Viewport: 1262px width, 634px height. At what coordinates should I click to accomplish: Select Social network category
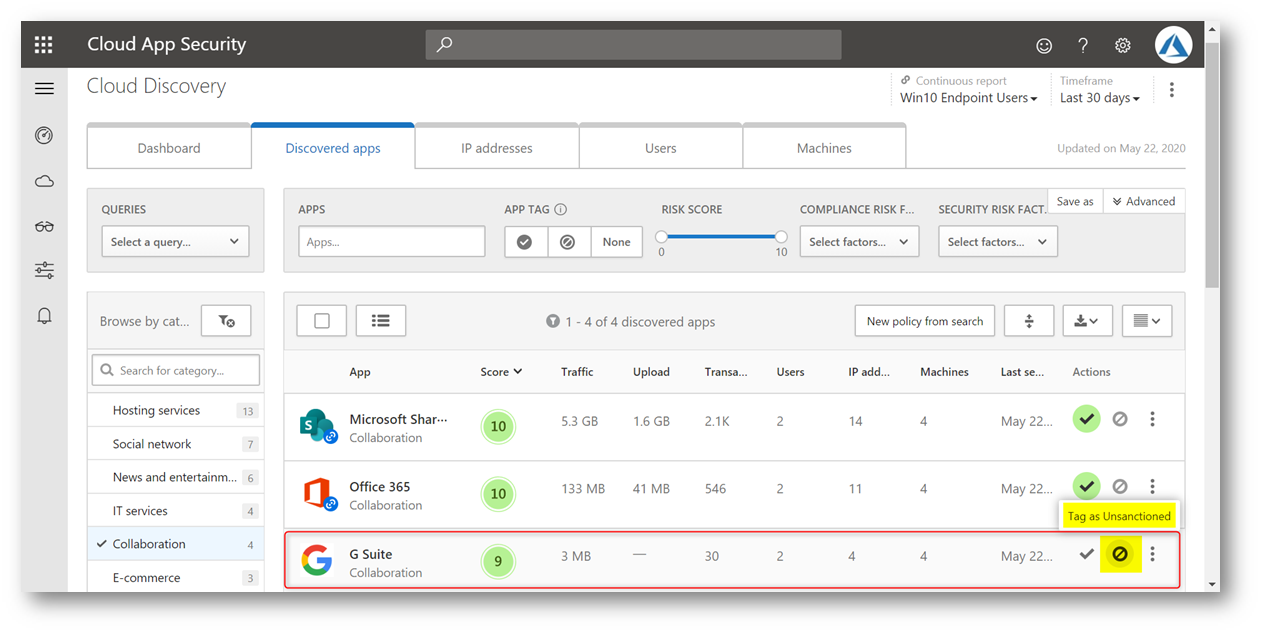click(x=176, y=444)
